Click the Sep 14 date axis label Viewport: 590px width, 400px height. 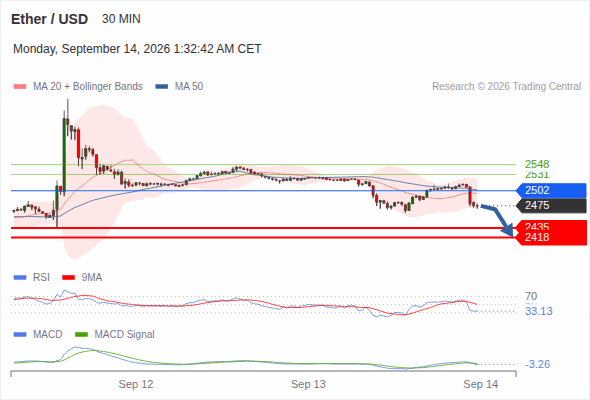481,384
